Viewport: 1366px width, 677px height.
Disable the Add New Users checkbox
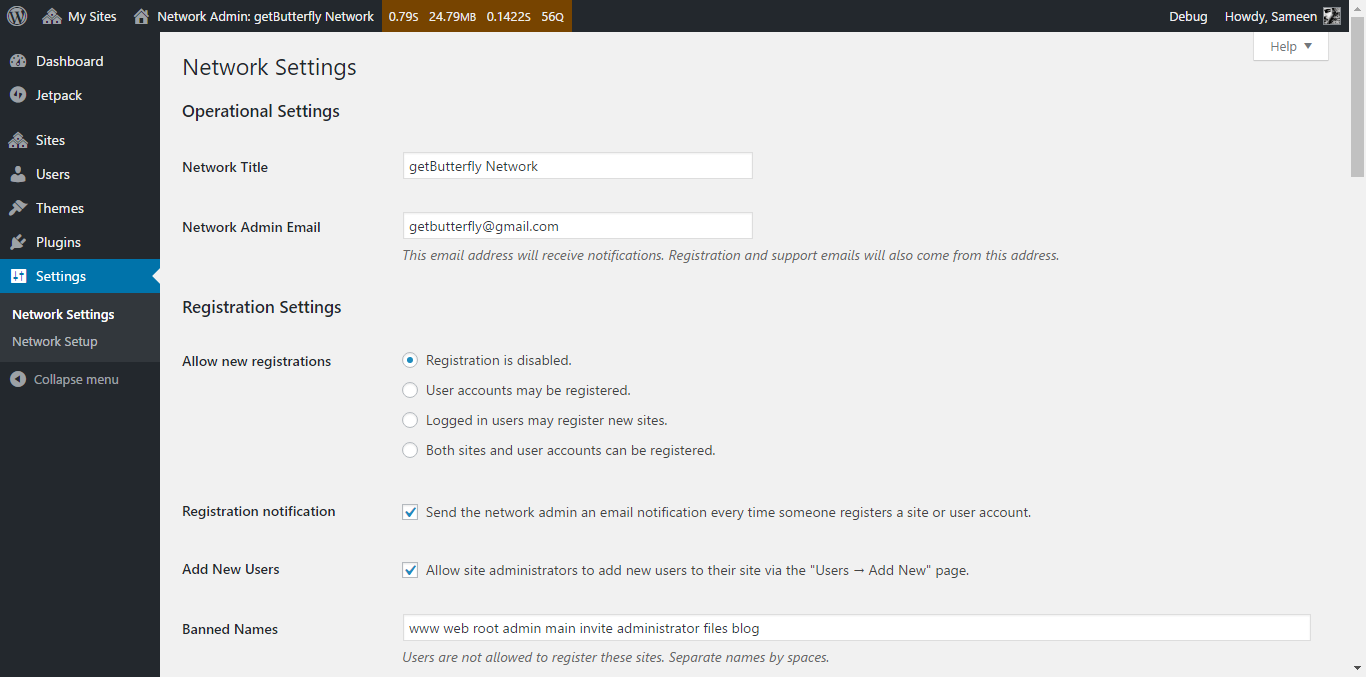click(x=410, y=570)
